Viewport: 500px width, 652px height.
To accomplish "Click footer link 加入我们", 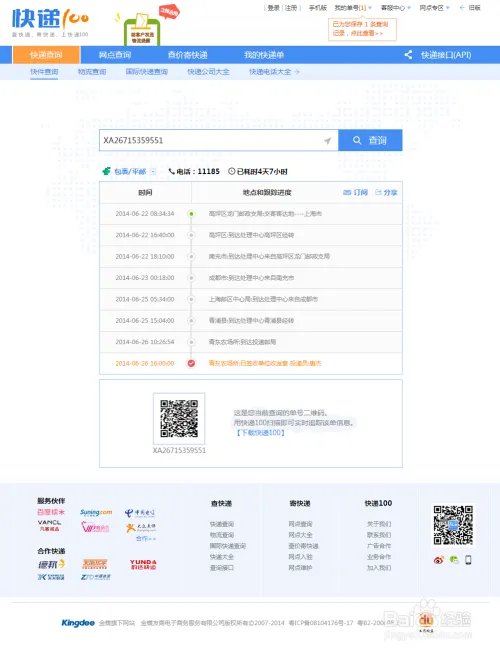I will pyautogui.click(x=379, y=568).
